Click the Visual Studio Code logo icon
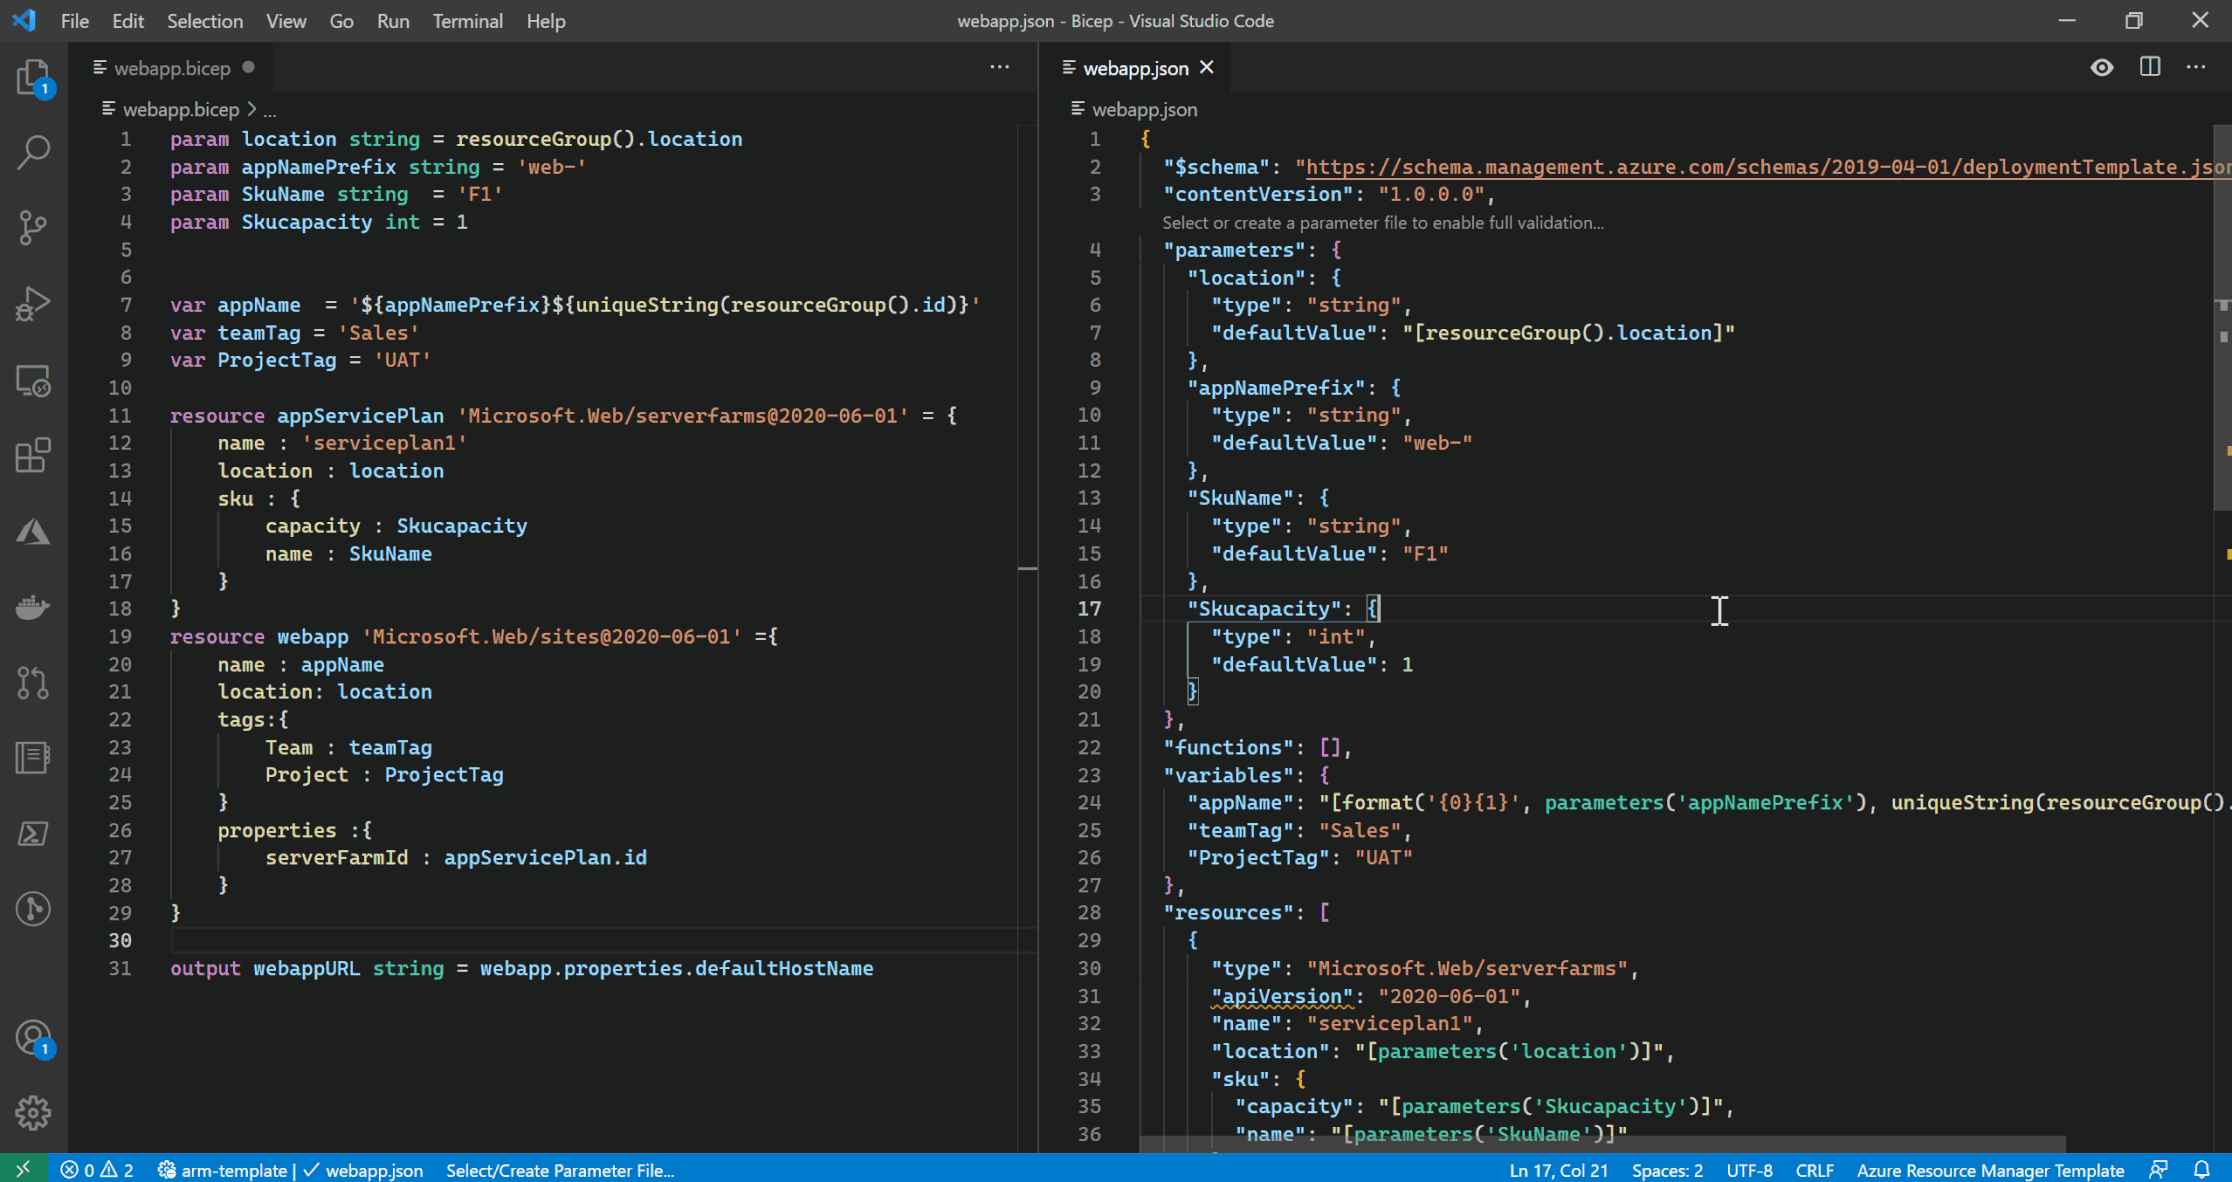Screen dimensions: 2232x1182 click(23, 20)
